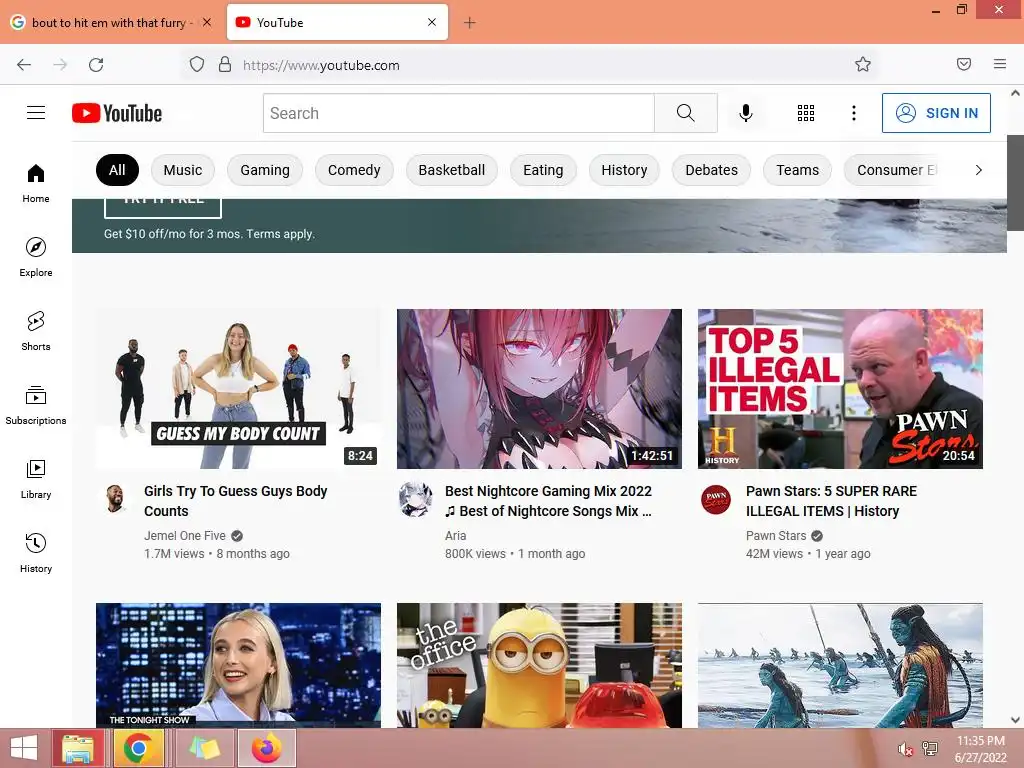Select the All filter chip

118,170
